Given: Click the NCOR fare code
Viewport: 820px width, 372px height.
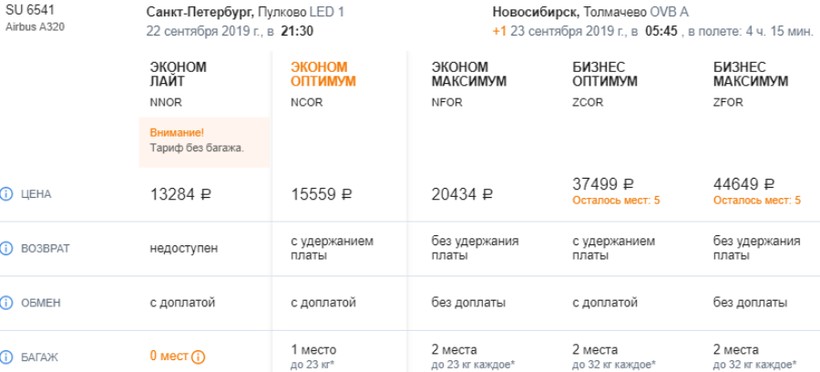Looking at the screenshot, I should pos(306,103).
